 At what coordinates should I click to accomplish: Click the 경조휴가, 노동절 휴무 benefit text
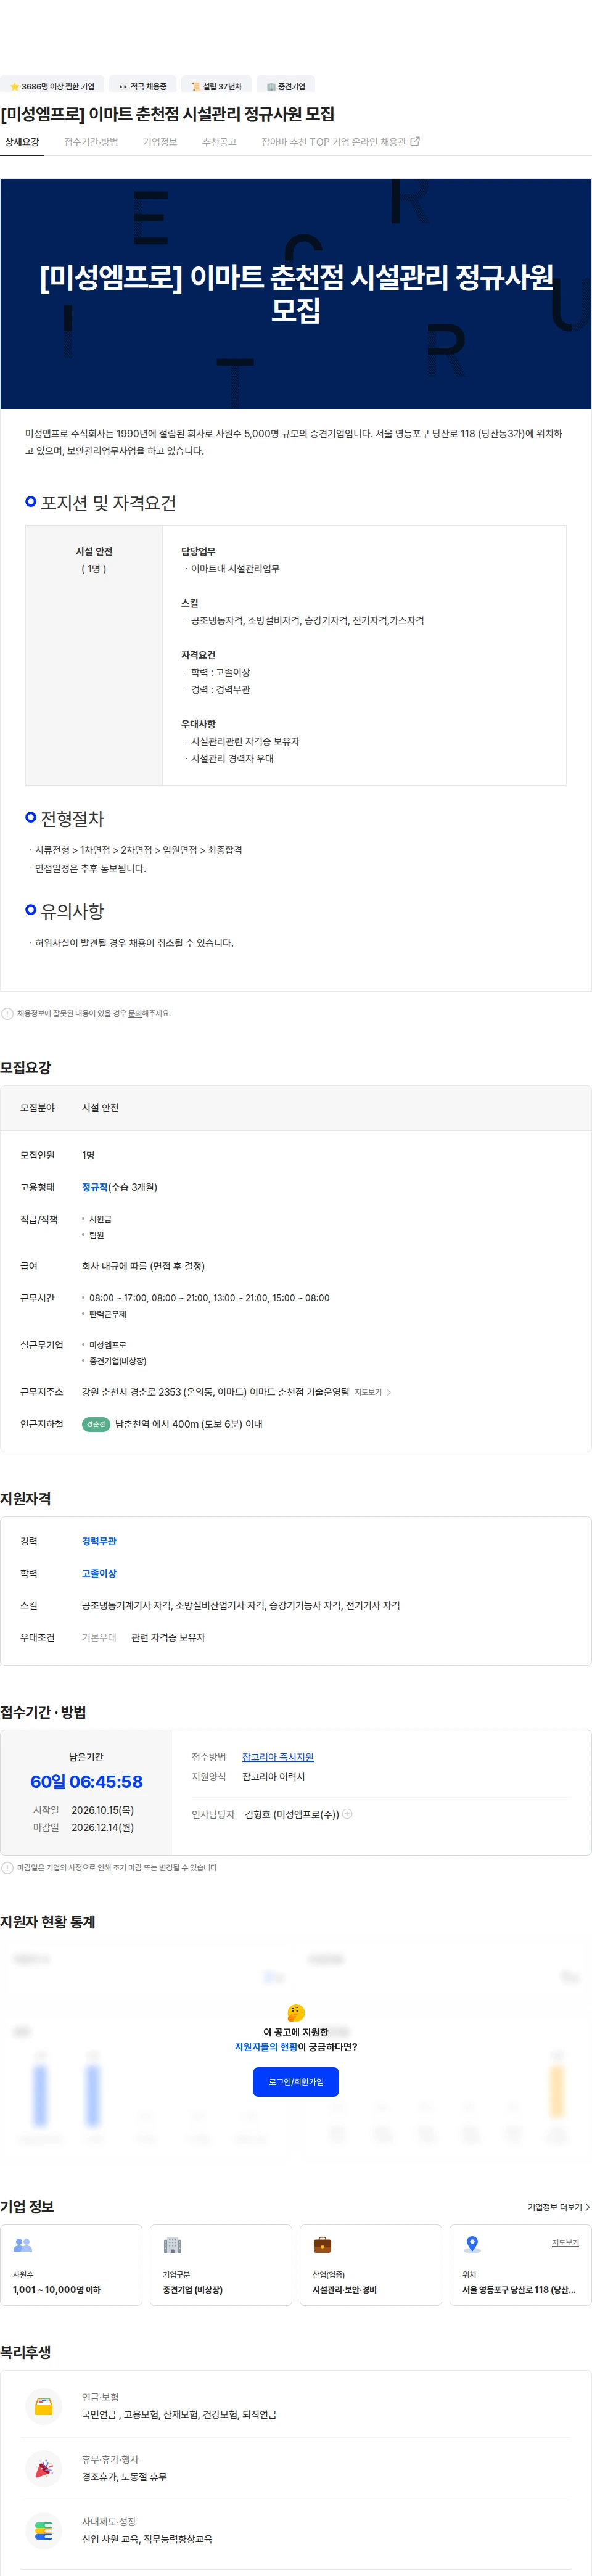[x=124, y=2477]
